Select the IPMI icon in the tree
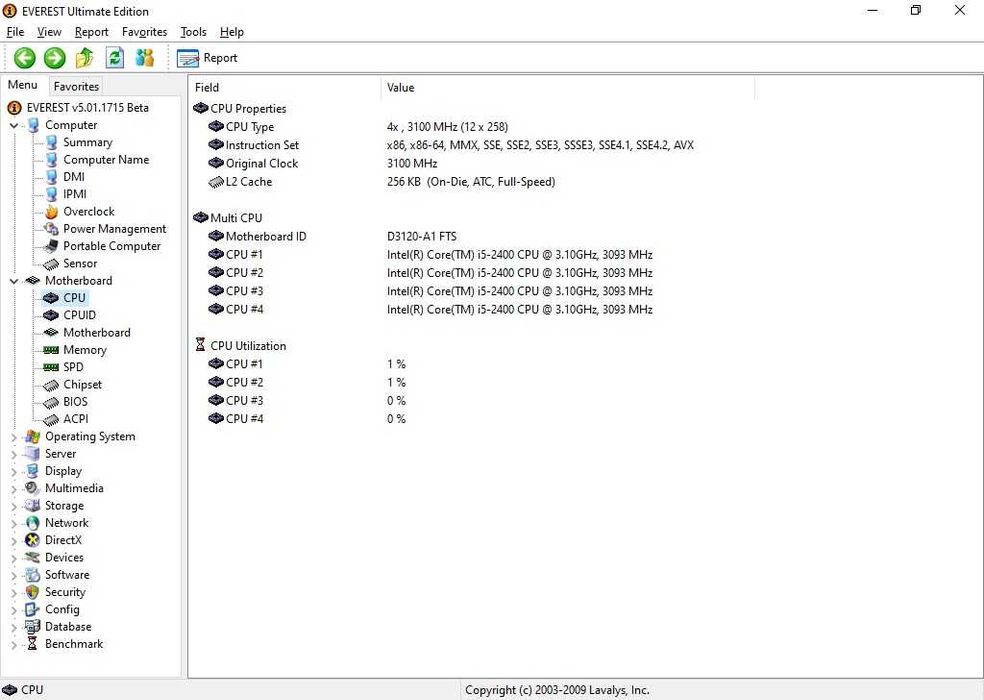The width and height of the screenshot is (984, 700). [51, 194]
